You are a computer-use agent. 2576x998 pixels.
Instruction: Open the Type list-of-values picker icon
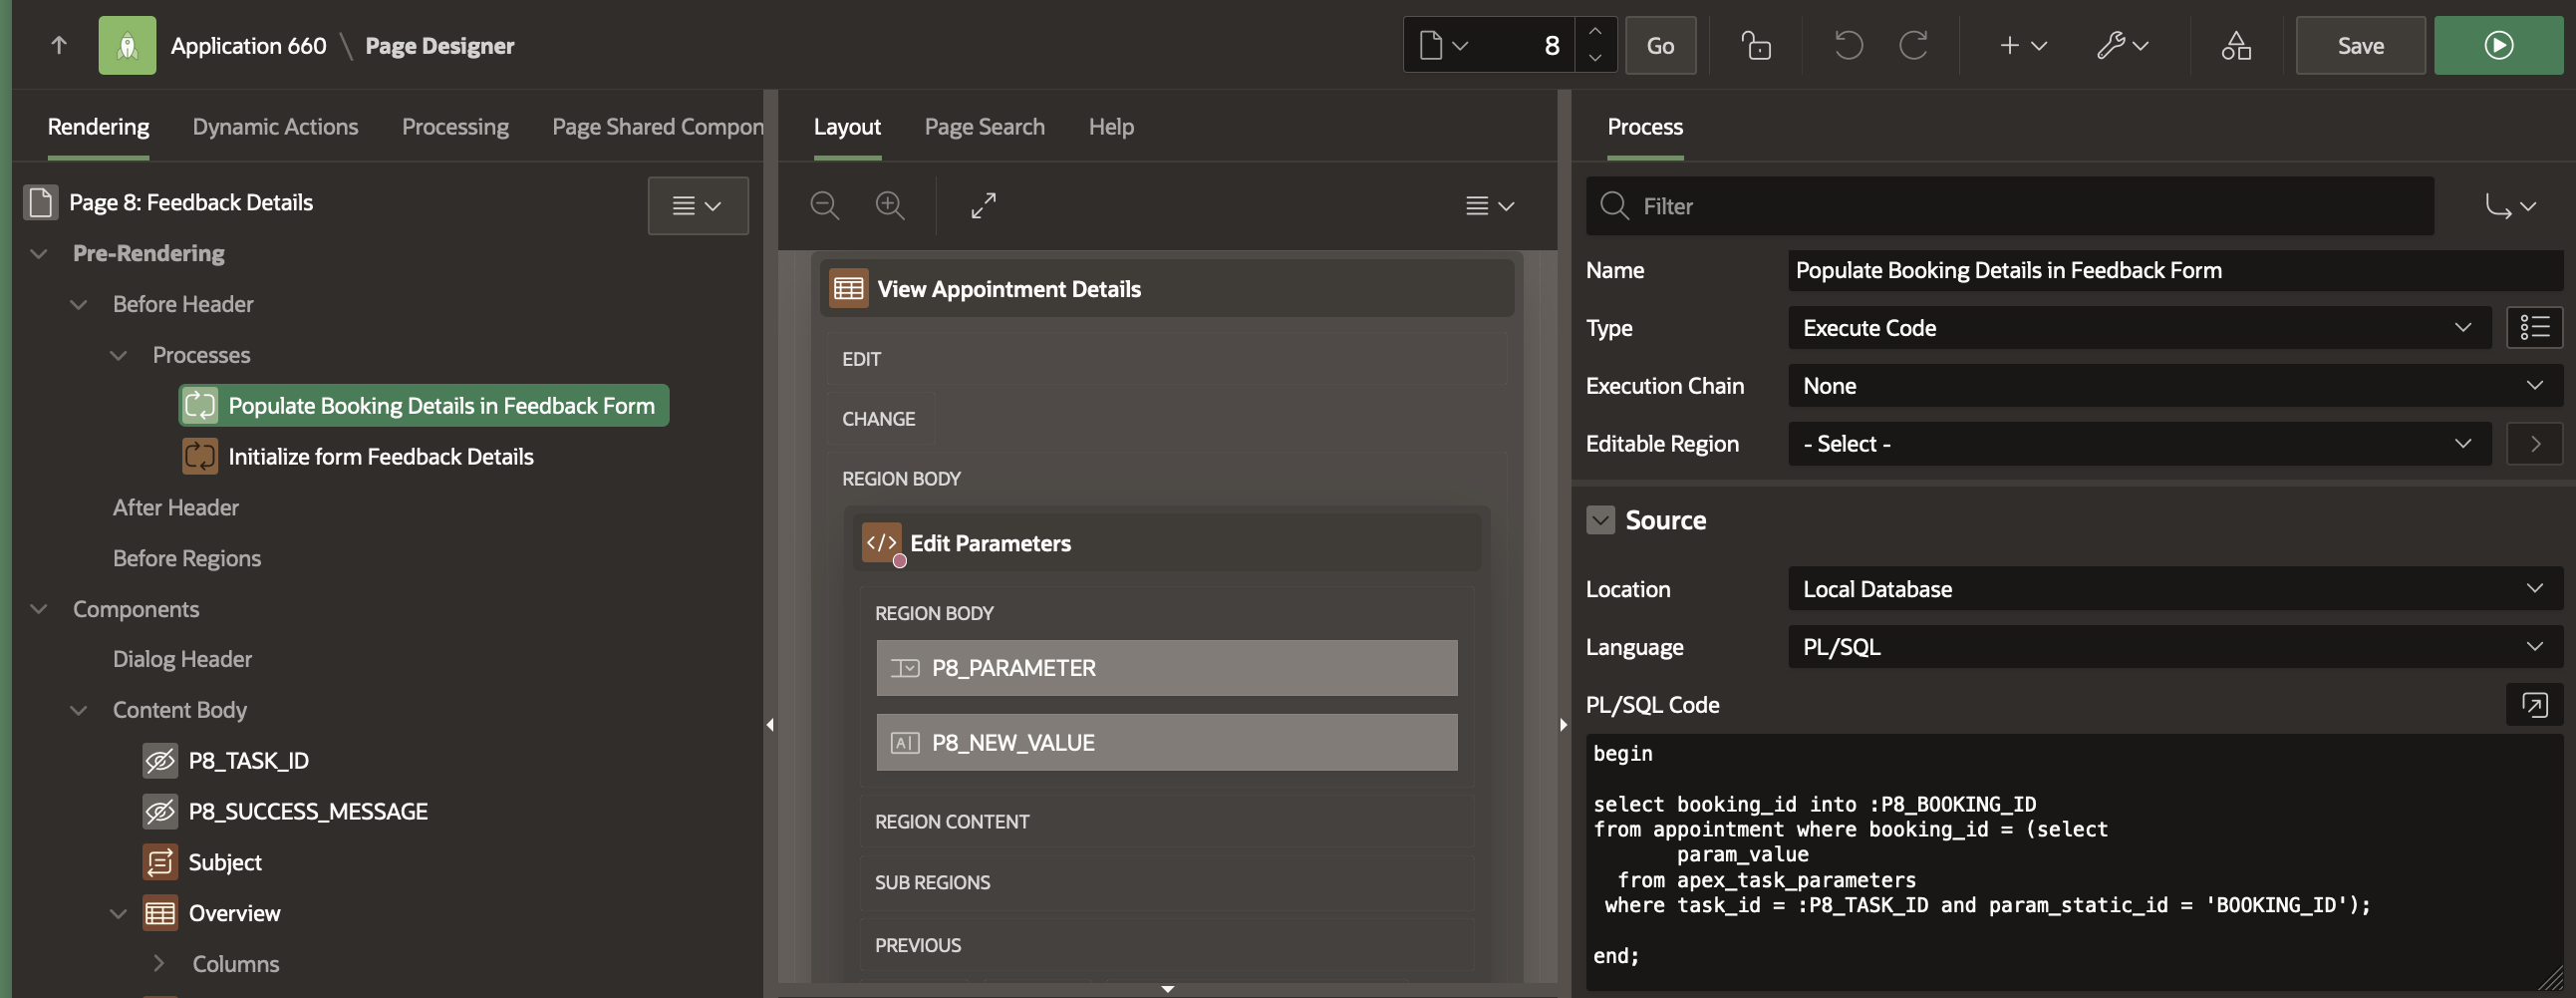coord(2534,328)
